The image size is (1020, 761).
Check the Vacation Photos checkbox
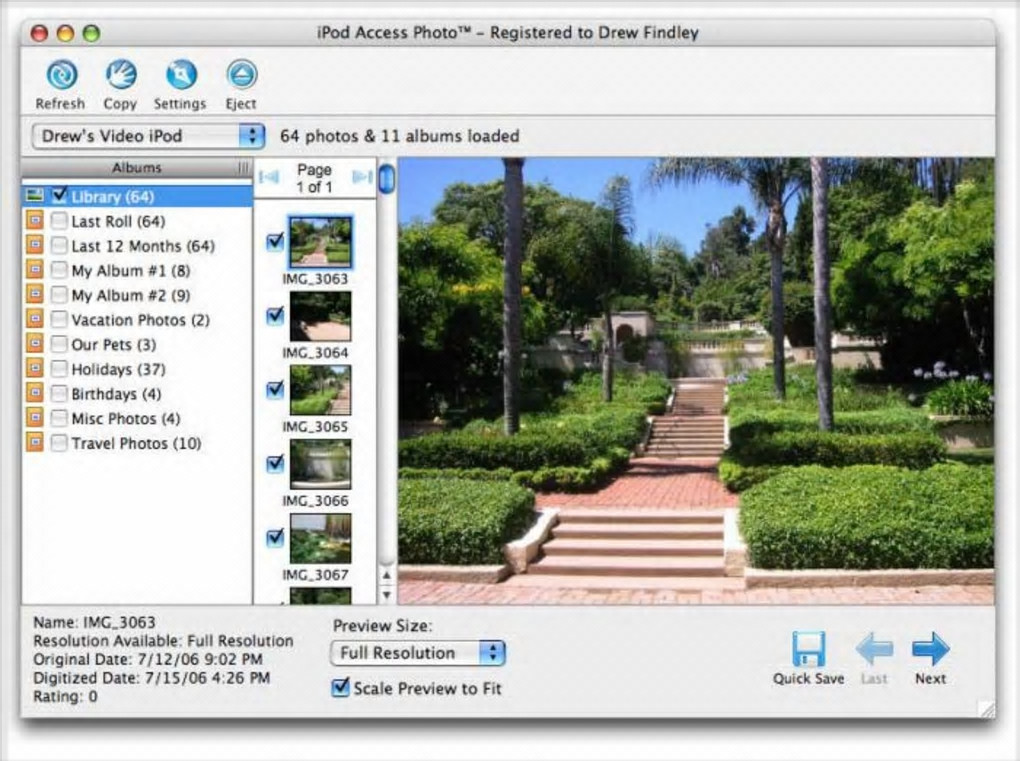59,320
